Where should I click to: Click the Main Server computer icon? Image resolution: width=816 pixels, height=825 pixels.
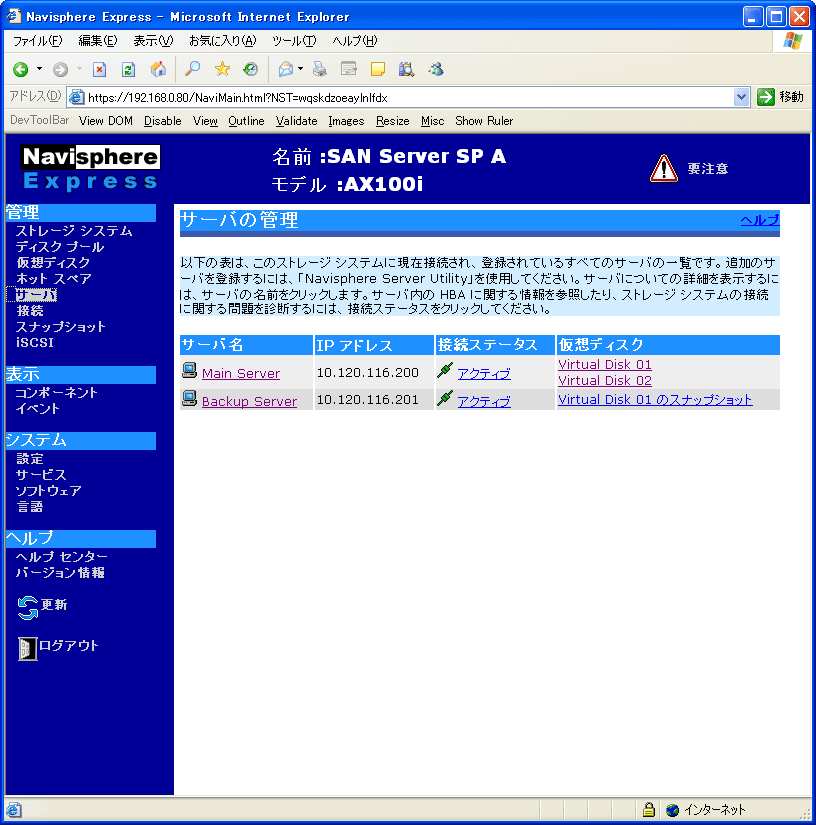click(x=190, y=371)
